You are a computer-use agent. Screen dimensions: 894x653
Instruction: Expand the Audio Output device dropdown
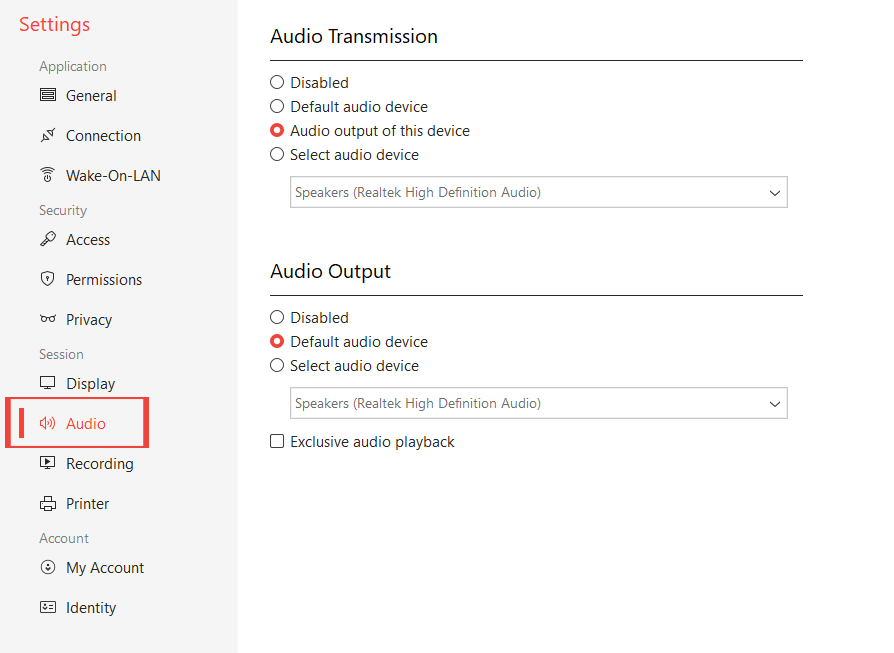[x=538, y=403]
